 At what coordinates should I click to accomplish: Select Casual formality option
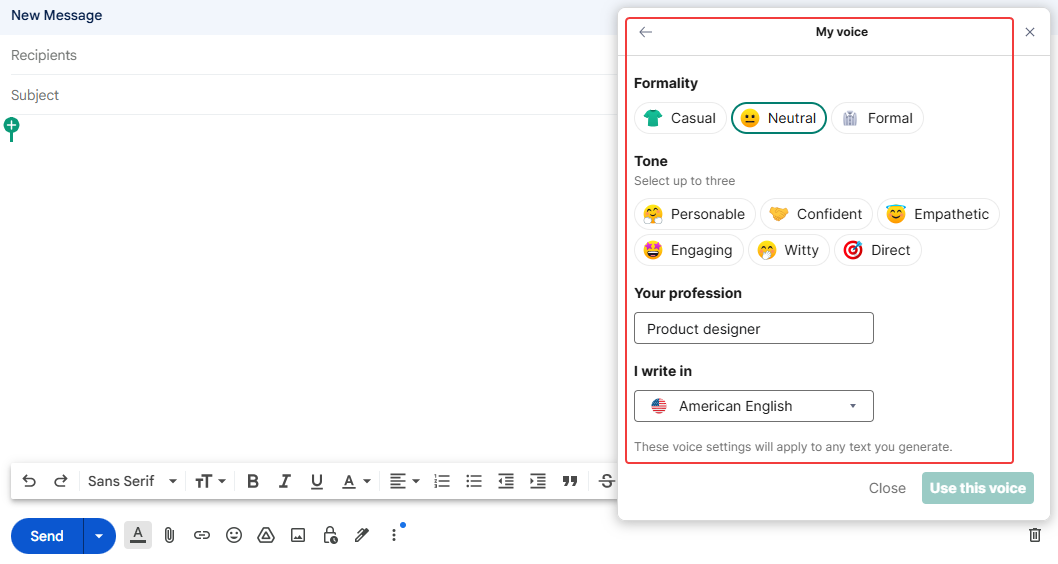[680, 118]
